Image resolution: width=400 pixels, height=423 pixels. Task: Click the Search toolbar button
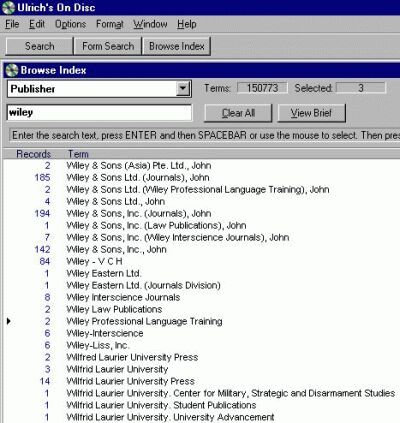[39, 46]
